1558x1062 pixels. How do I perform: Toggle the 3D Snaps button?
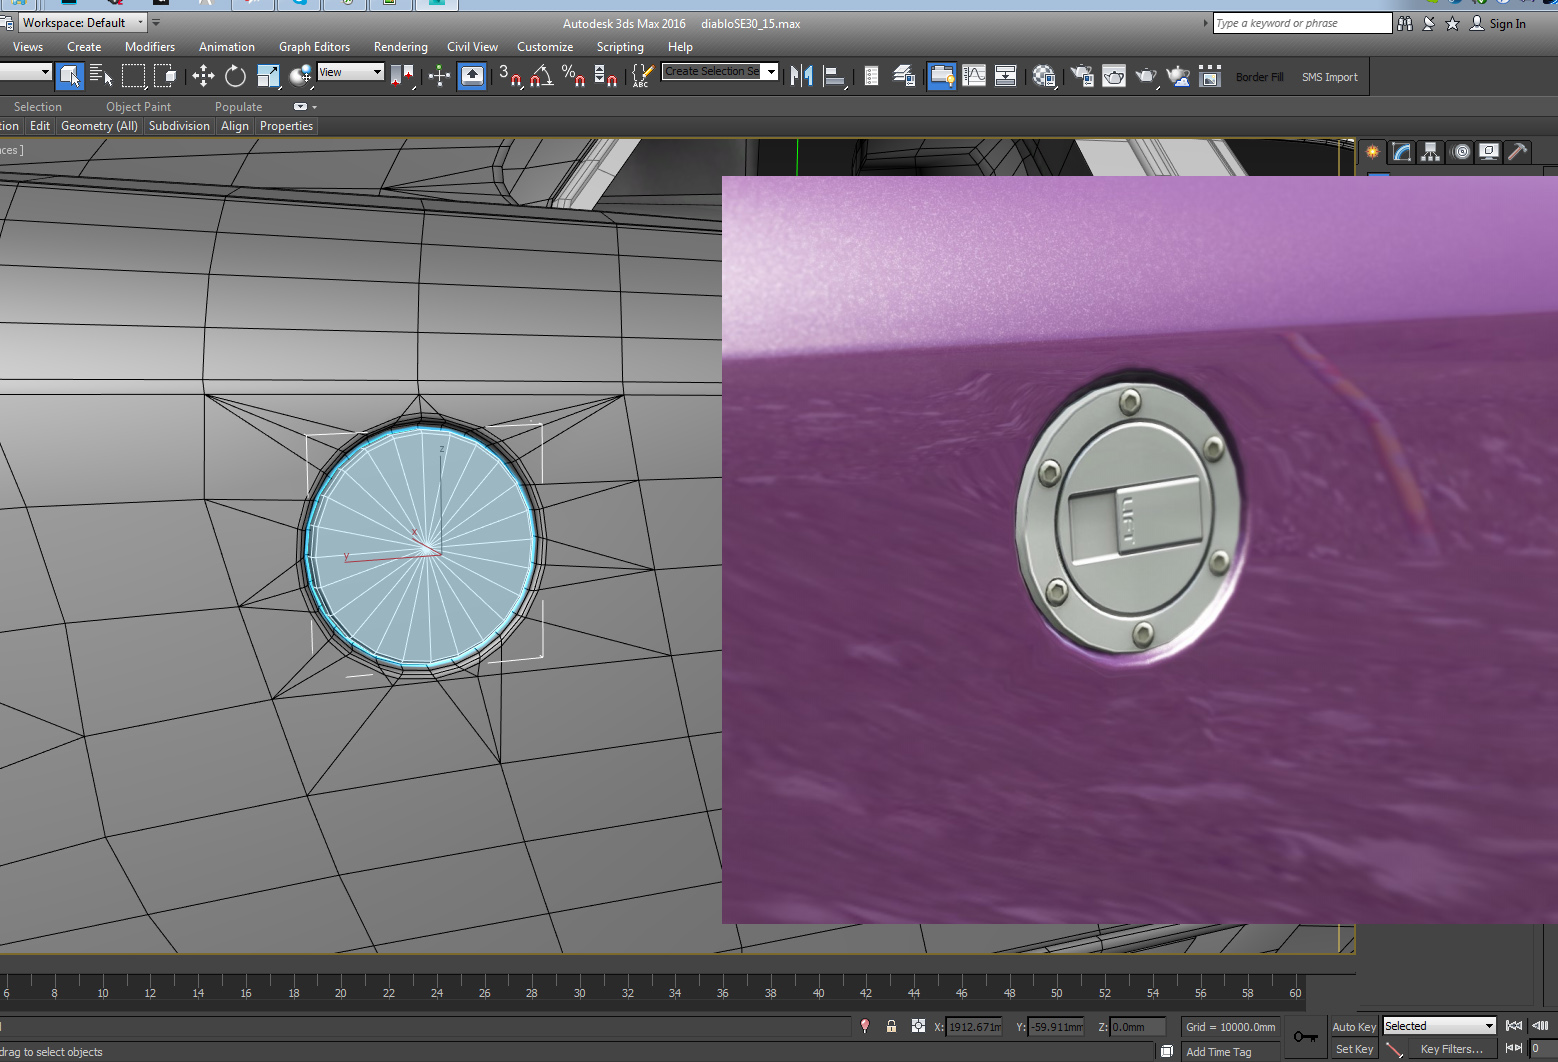coord(510,76)
